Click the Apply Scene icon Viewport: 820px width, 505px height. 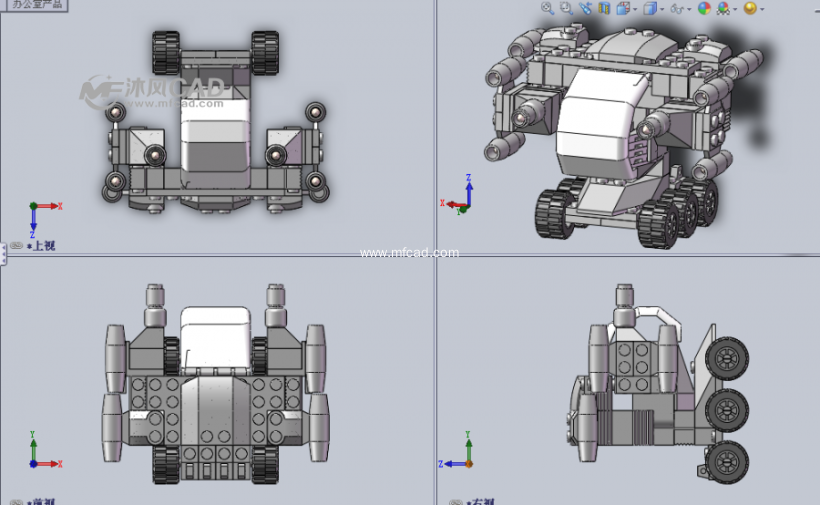click(724, 8)
